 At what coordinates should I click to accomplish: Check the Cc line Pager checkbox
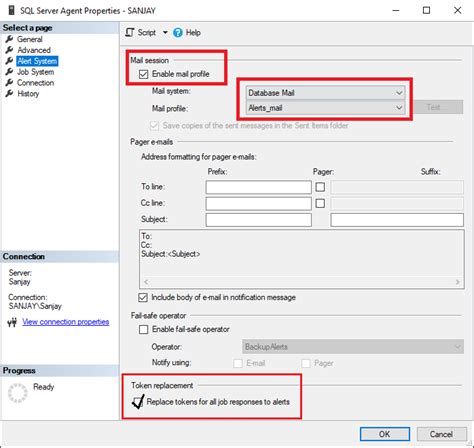[x=320, y=203]
